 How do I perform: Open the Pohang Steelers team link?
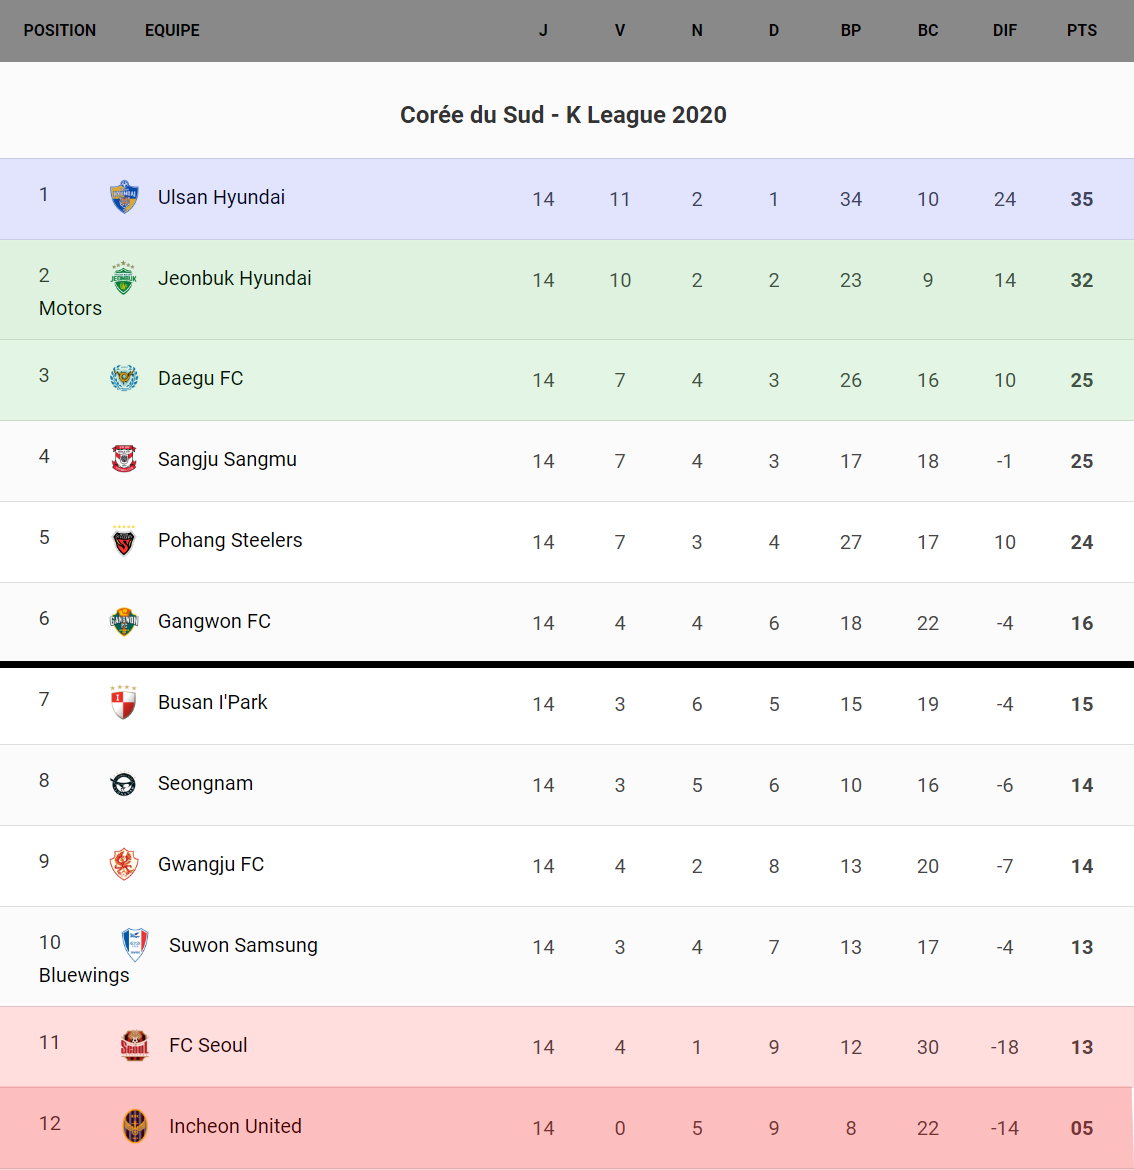(x=230, y=540)
